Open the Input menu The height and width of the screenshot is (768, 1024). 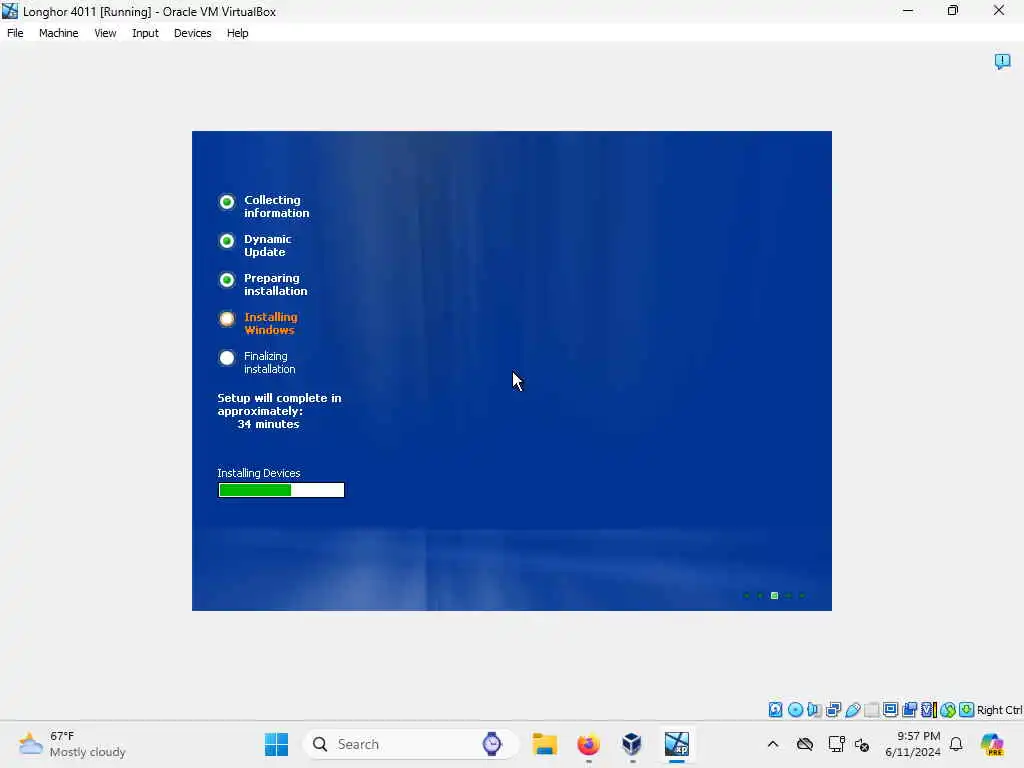[x=145, y=33]
